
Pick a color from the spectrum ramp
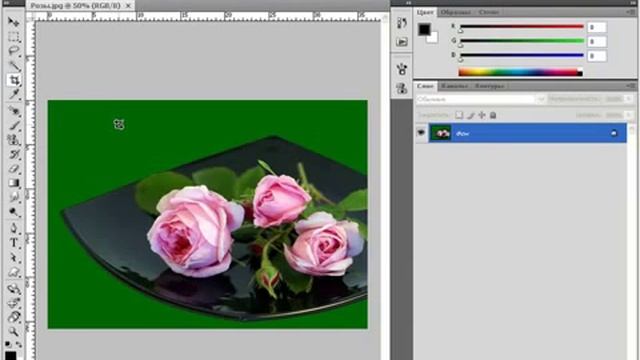pos(520,72)
